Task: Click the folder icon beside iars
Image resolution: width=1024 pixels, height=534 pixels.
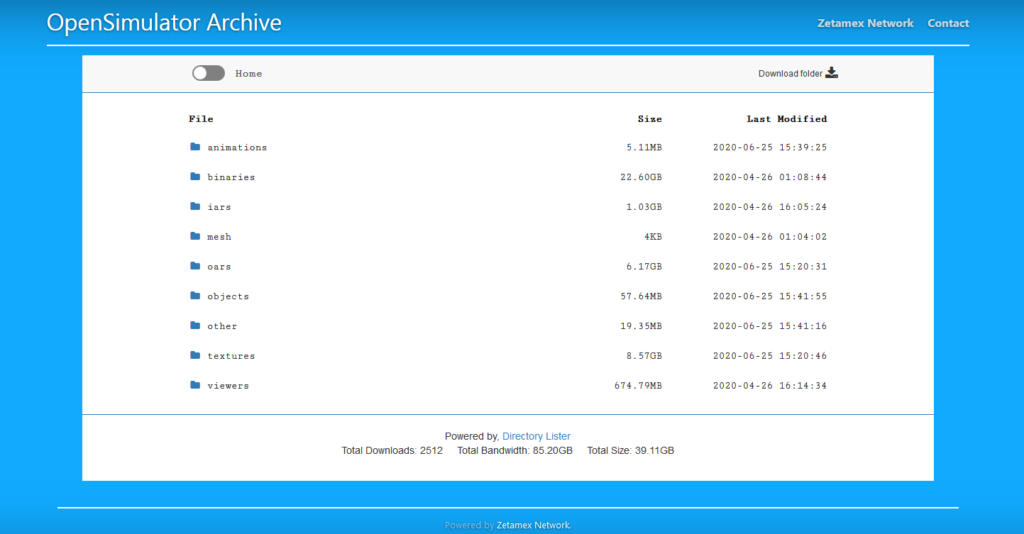Action: pos(195,206)
